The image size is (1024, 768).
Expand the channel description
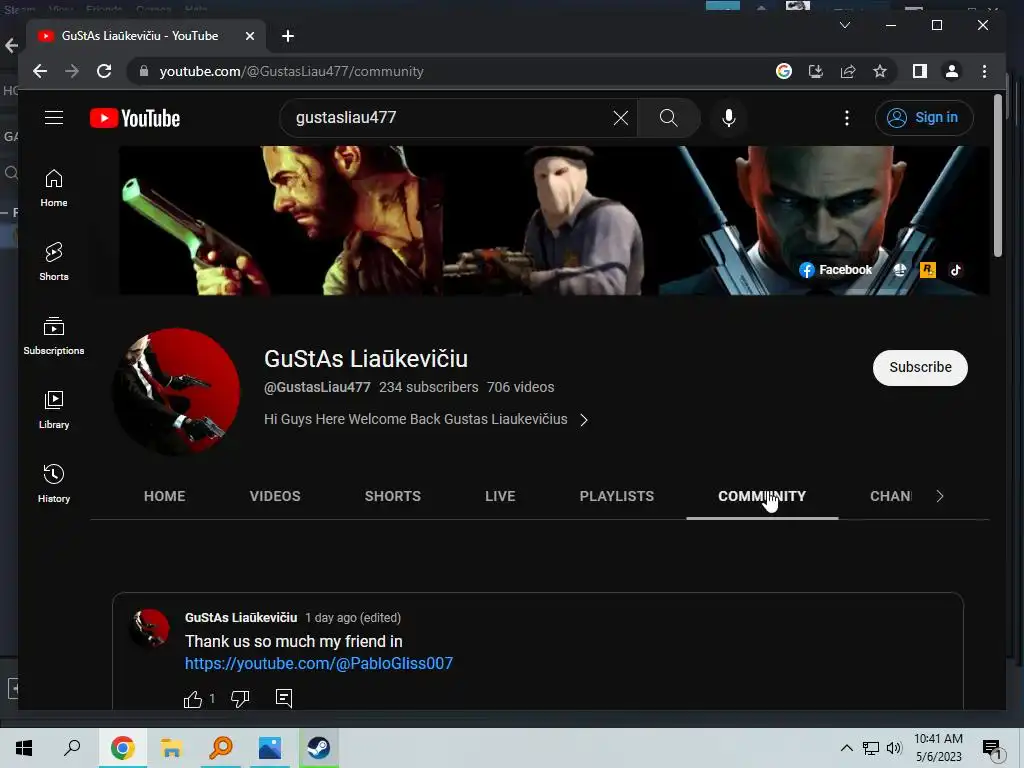point(583,420)
